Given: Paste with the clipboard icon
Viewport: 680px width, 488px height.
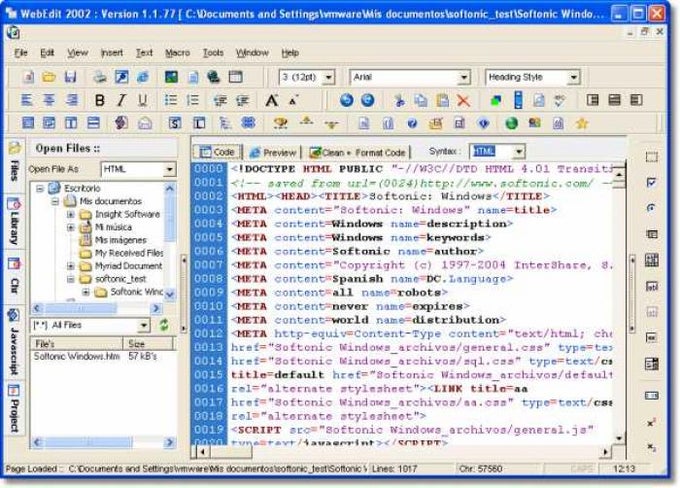Looking at the screenshot, I should coord(442,101).
